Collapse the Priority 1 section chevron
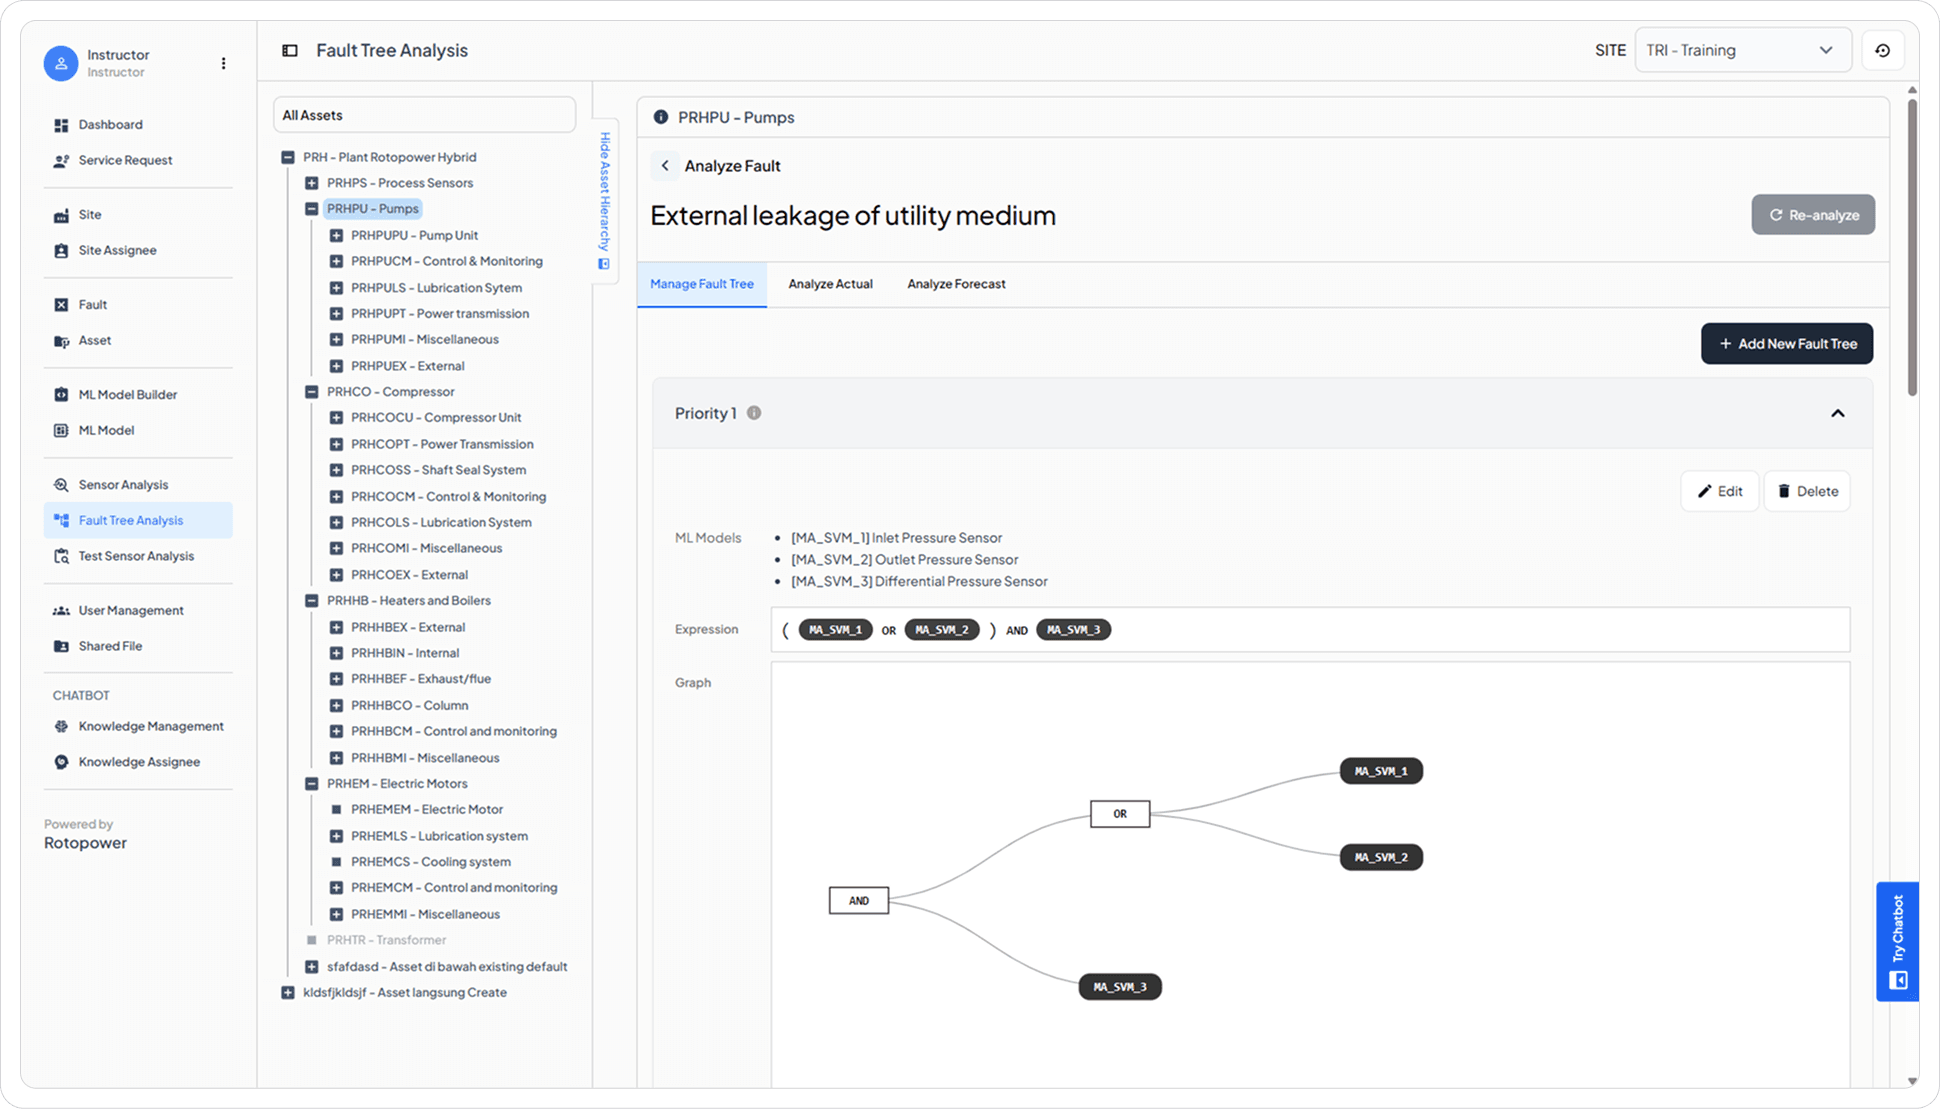 point(1837,414)
